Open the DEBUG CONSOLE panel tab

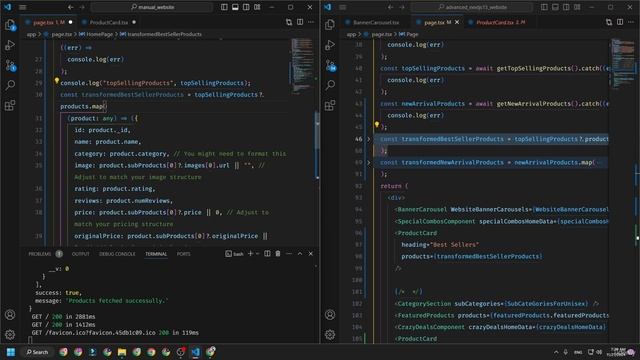coord(117,254)
